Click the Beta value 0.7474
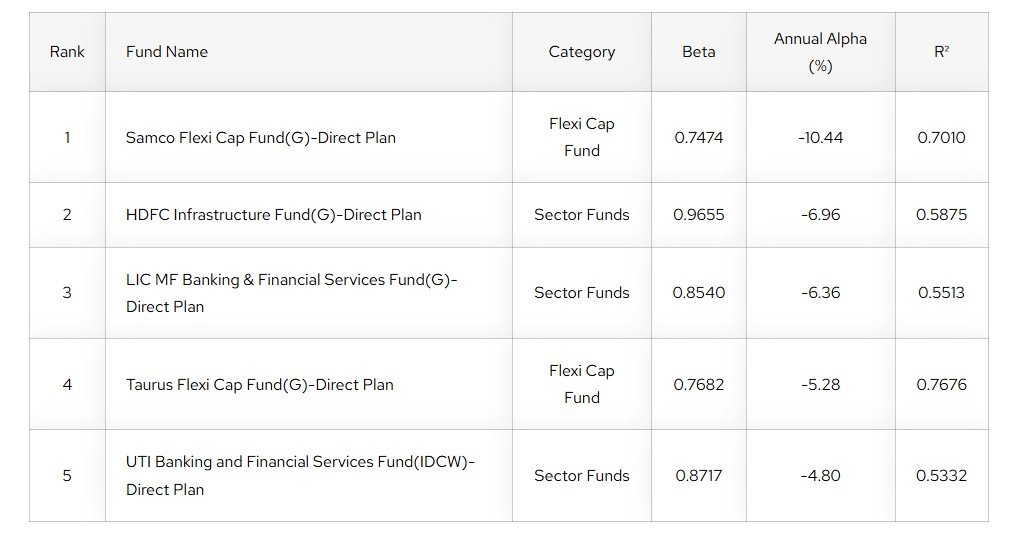 tap(698, 138)
